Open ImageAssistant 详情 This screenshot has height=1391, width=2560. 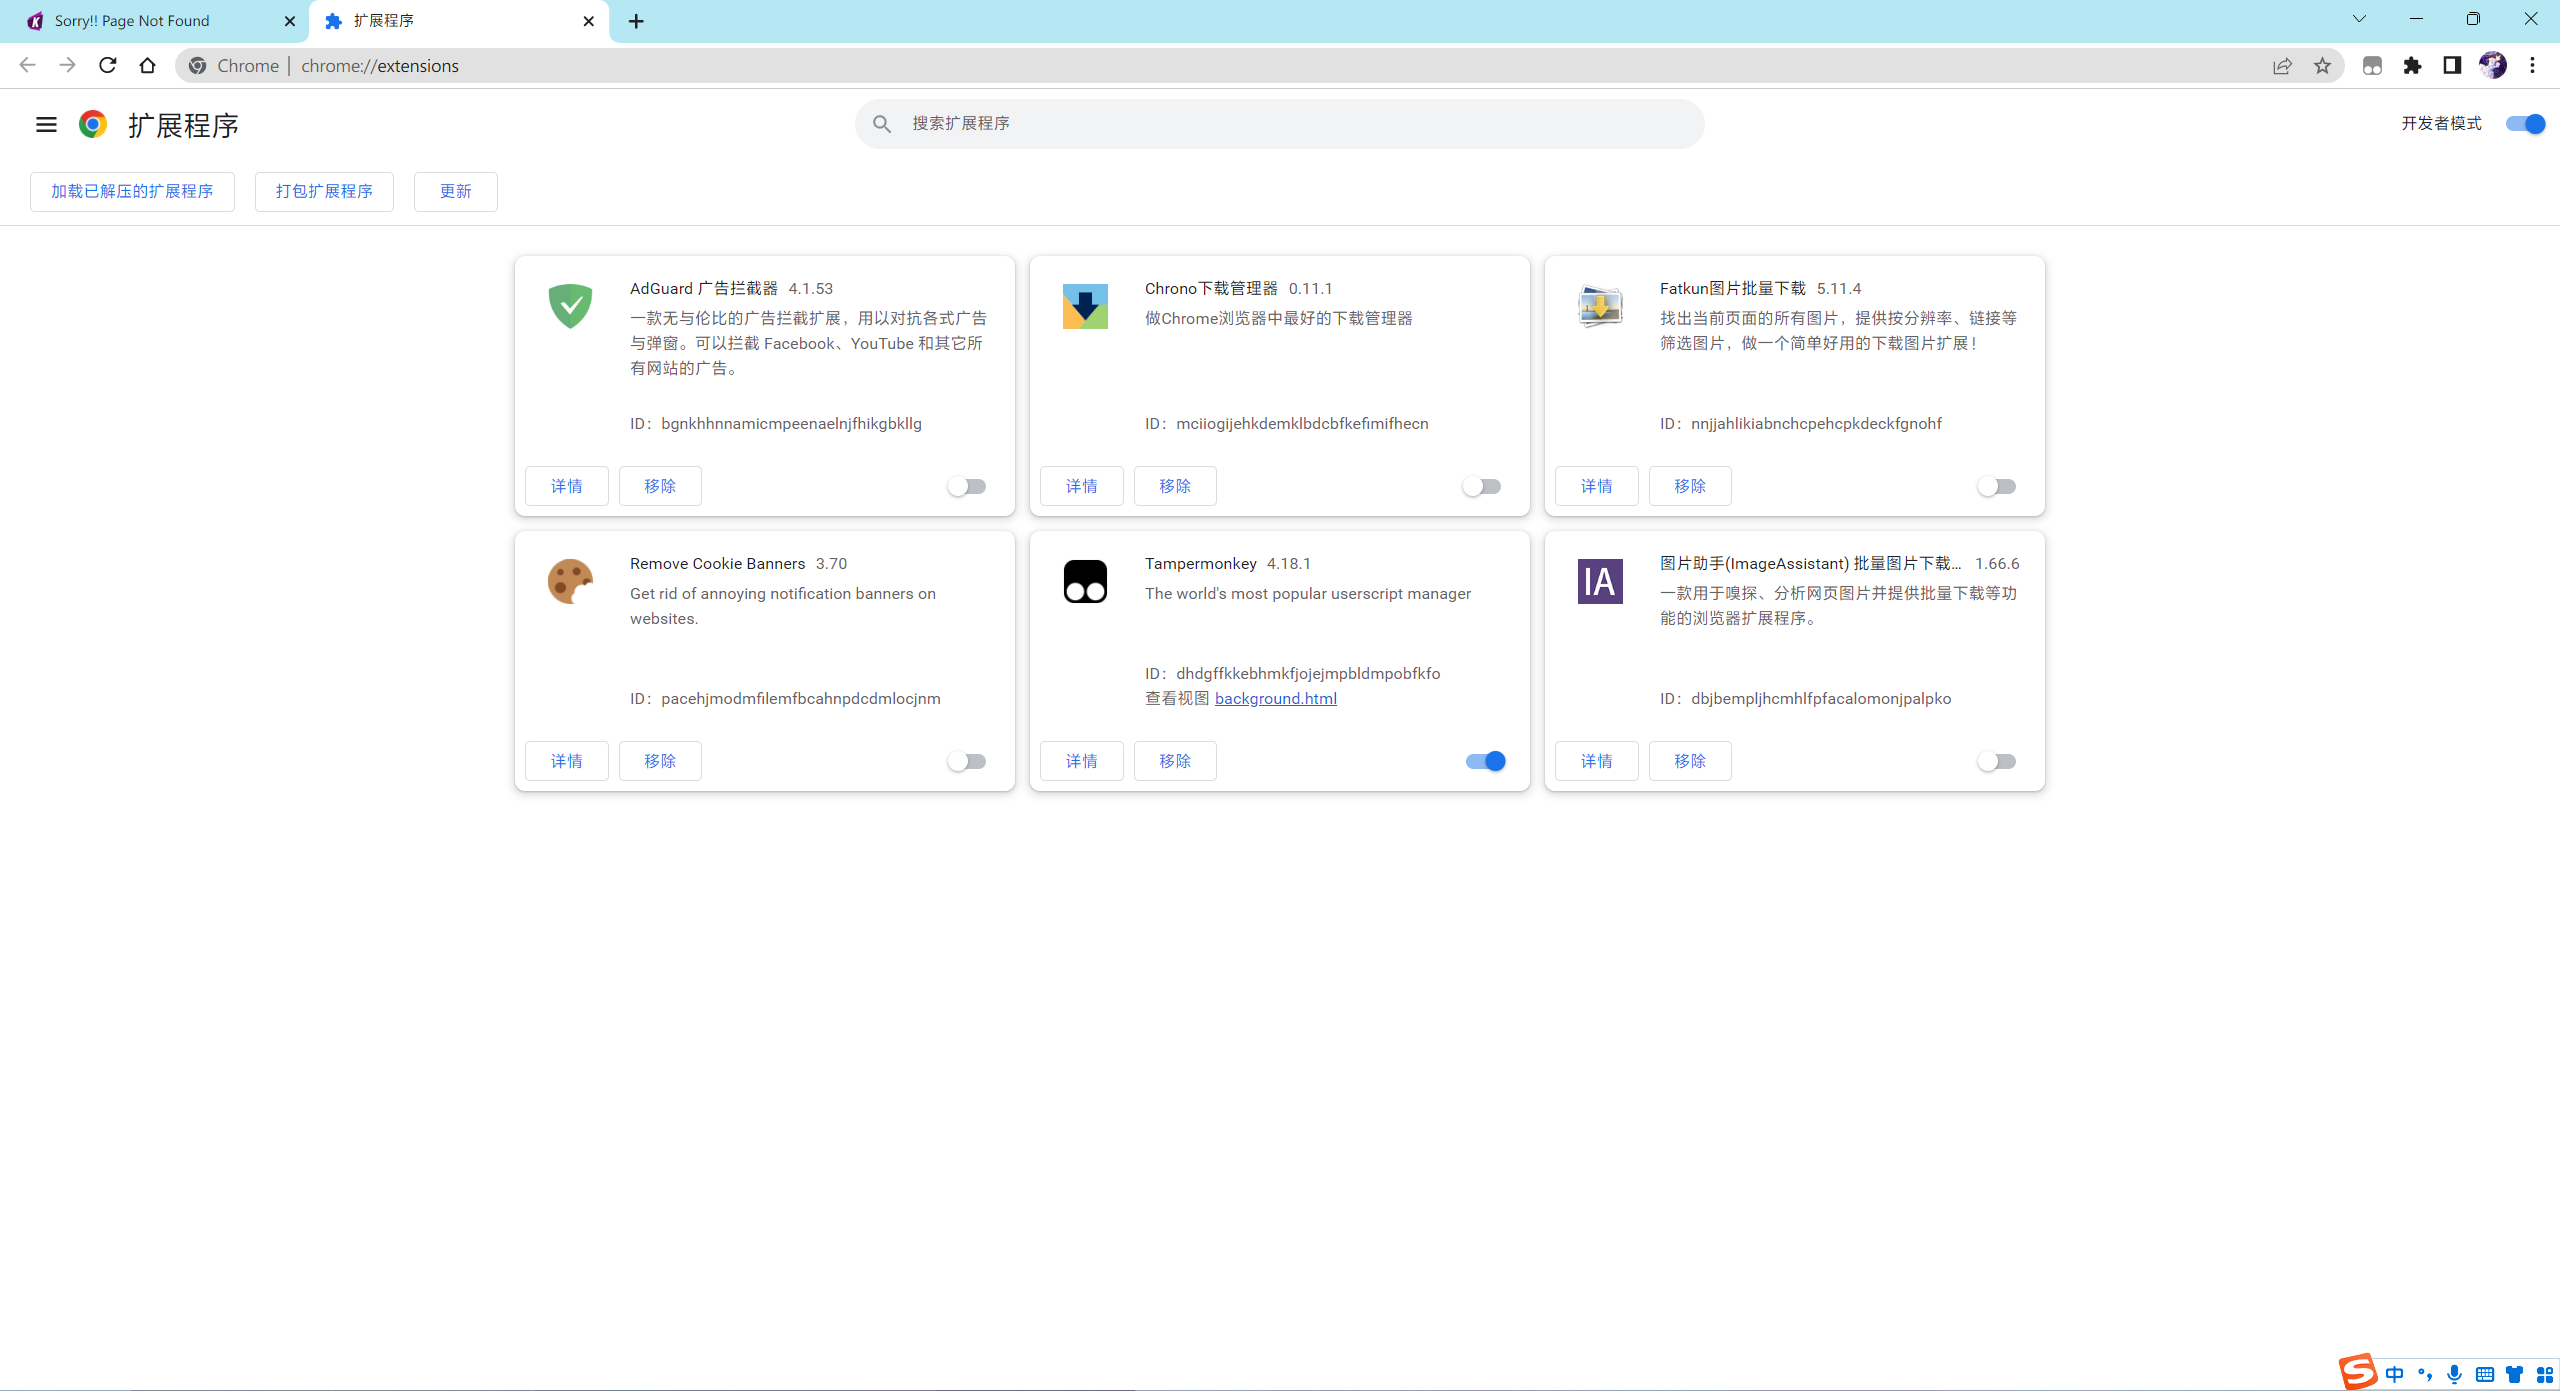pyautogui.click(x=1596, y=761)
